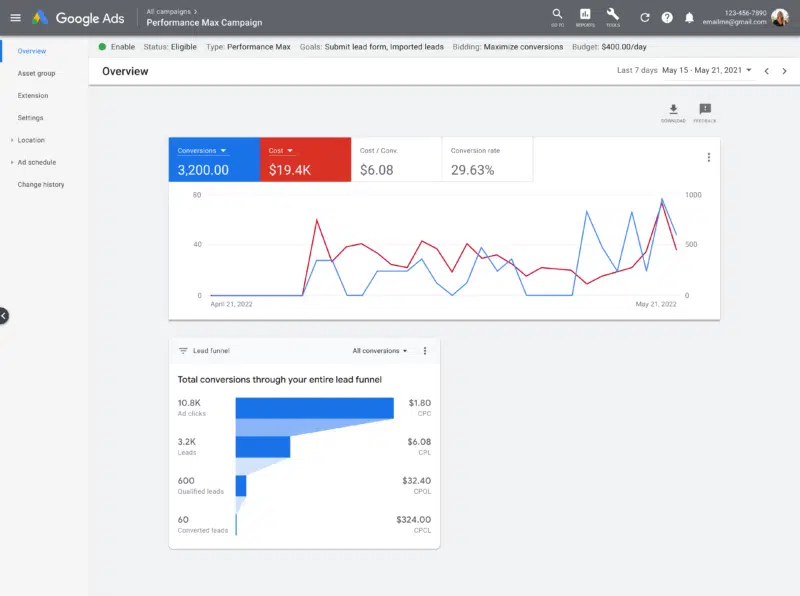Download the overview report
This screenshot has height=596, width=800.
[x=673, y=111]
